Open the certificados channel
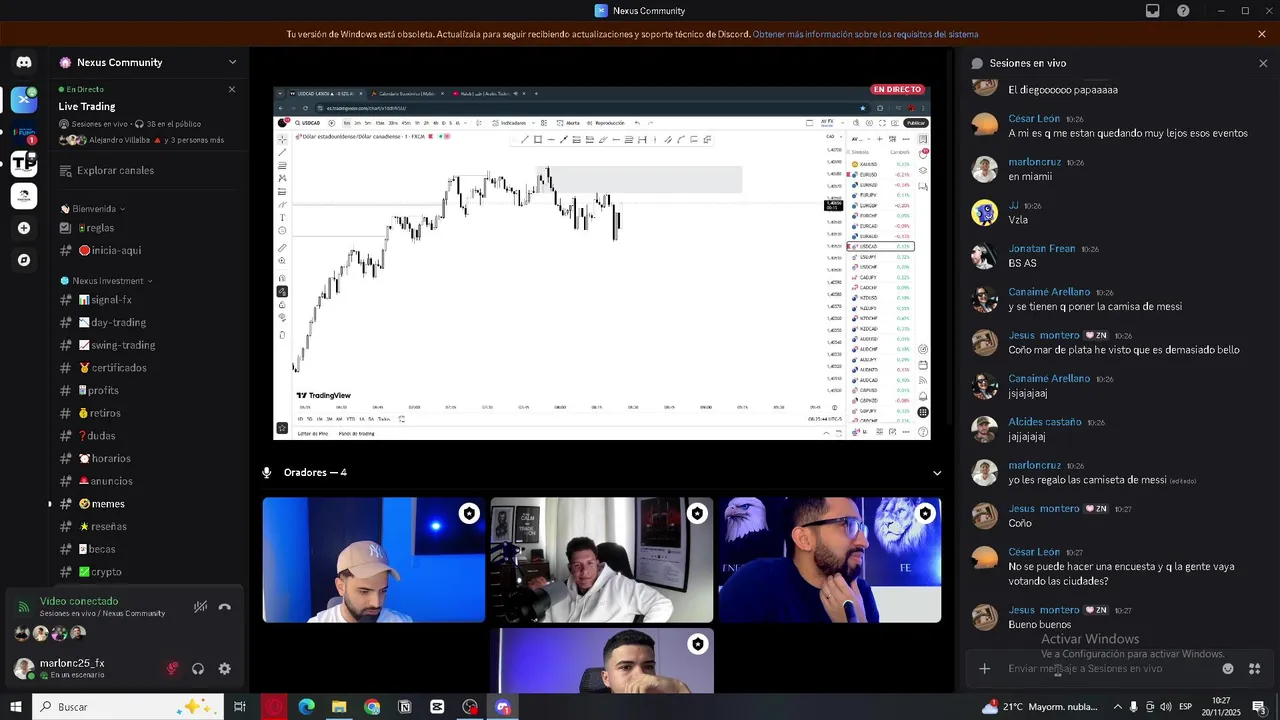Viewport: 1280px width, 720px height. point(150,368)
